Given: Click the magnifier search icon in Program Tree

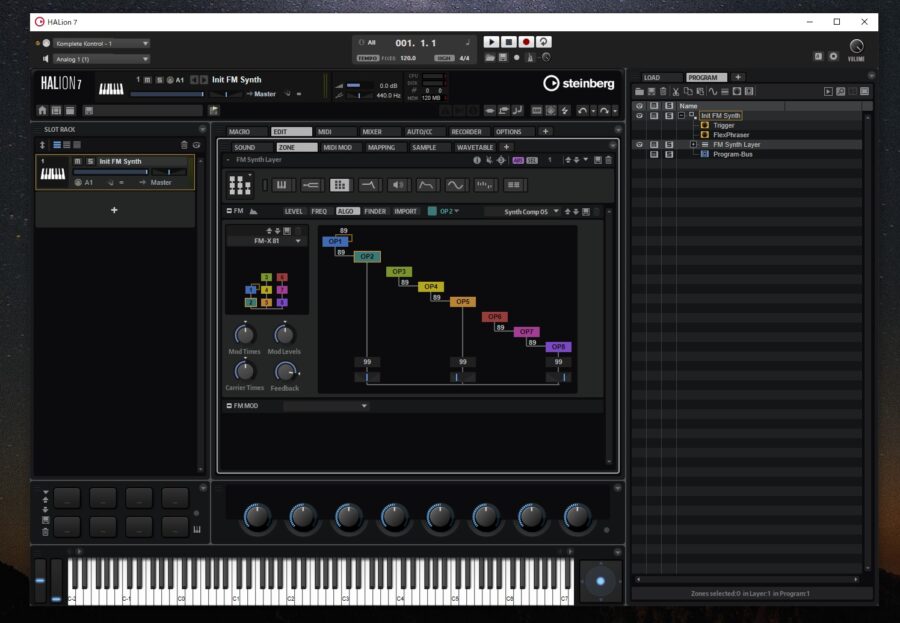Looking at the screenshot, I should tap(840, 92).
